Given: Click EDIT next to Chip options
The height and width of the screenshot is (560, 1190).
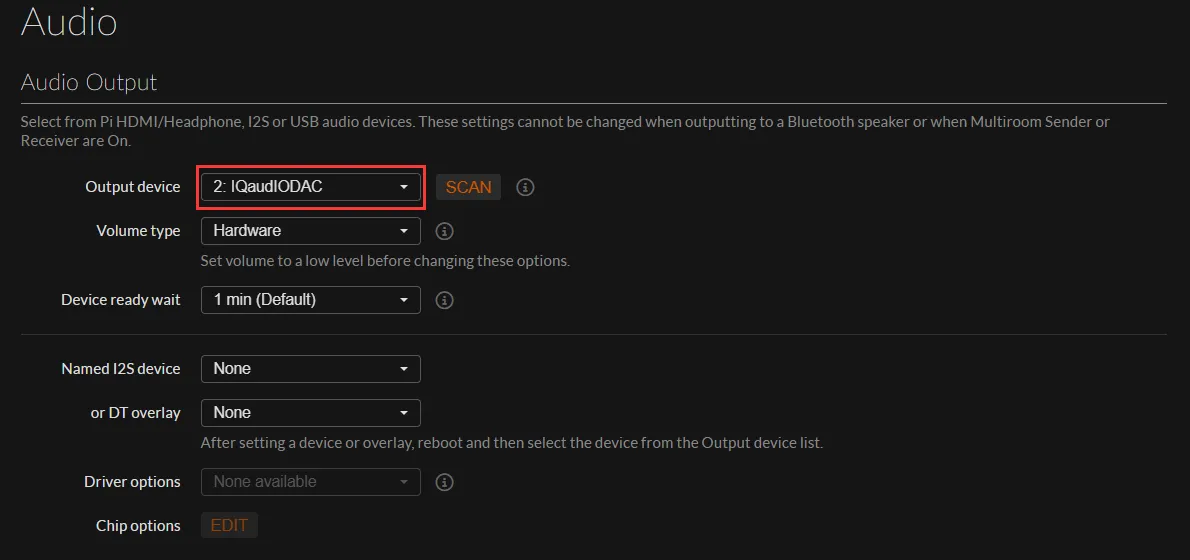Looking at the screenshot, I should point(229,526).
